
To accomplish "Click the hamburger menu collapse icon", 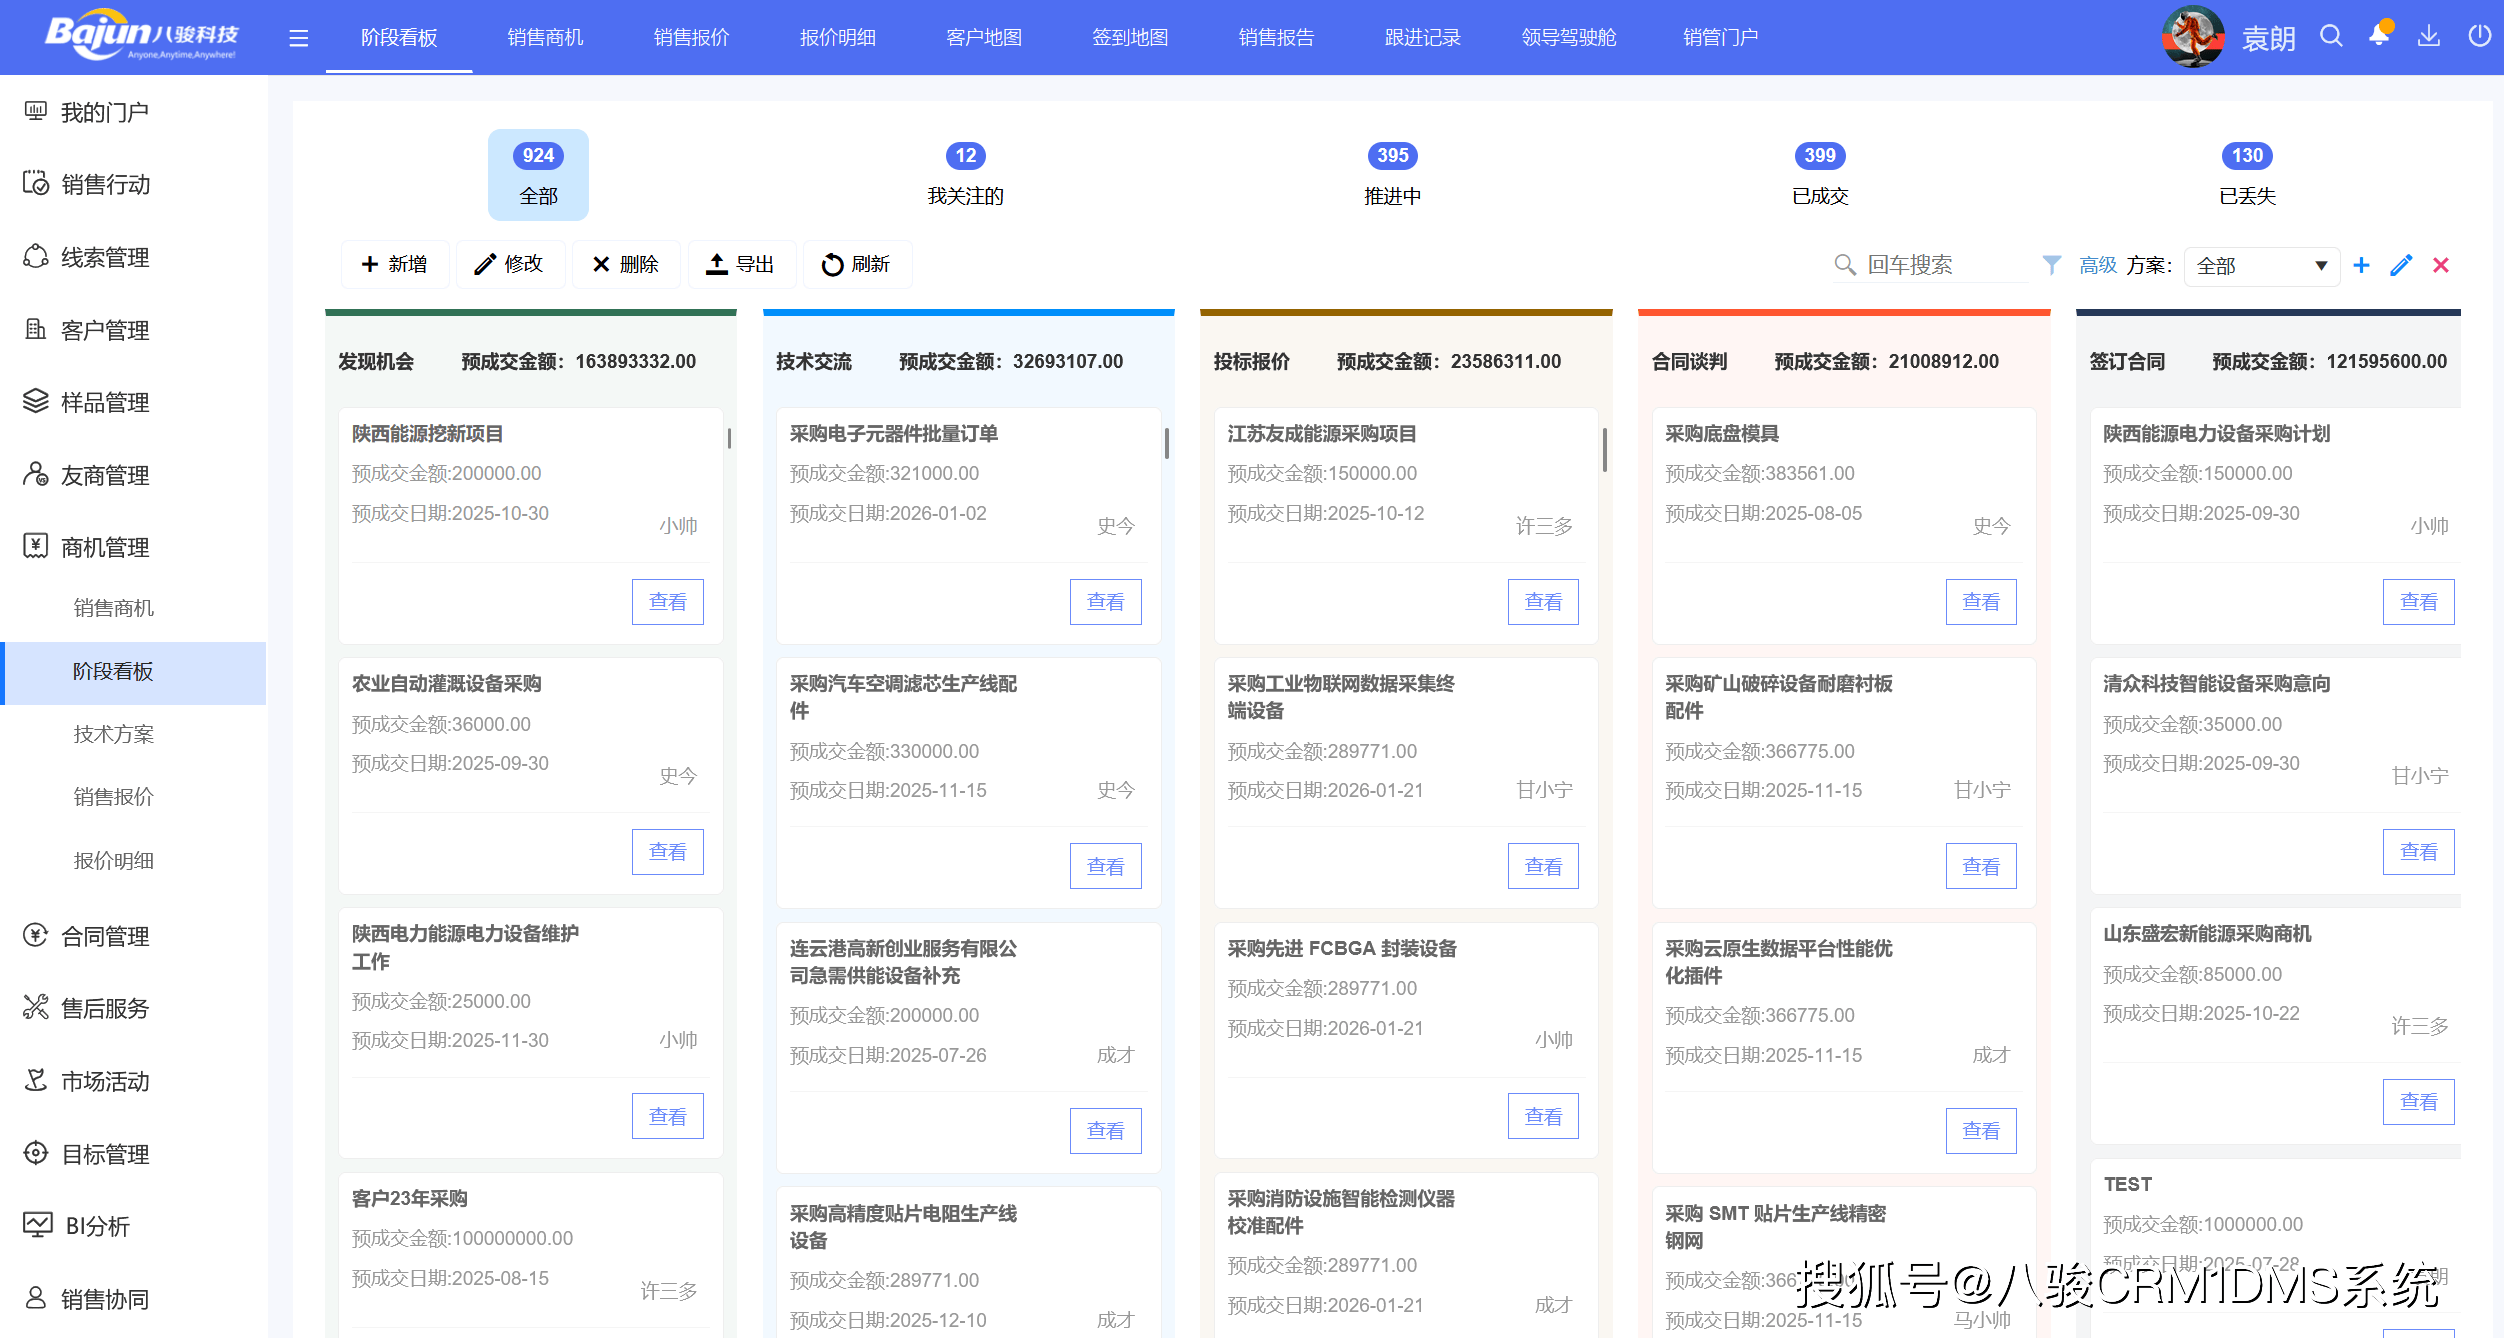I will 298,38.
